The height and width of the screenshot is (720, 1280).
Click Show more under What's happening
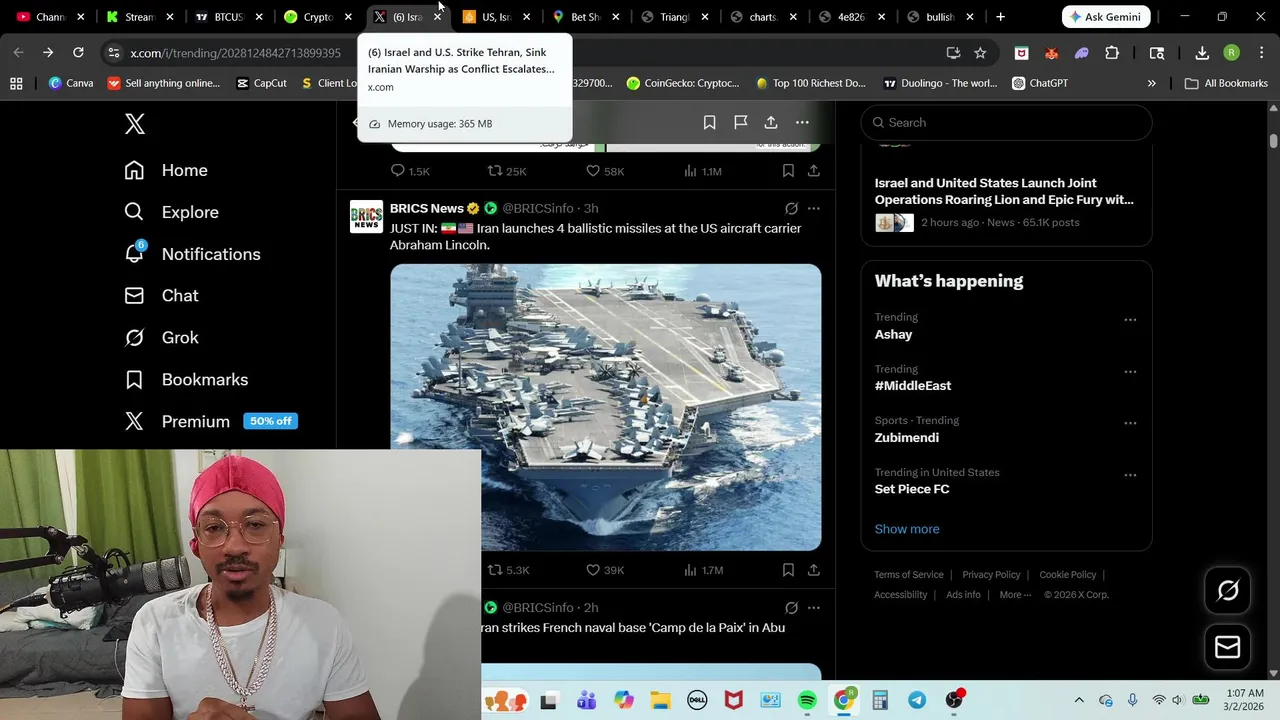tap(907, 529)
